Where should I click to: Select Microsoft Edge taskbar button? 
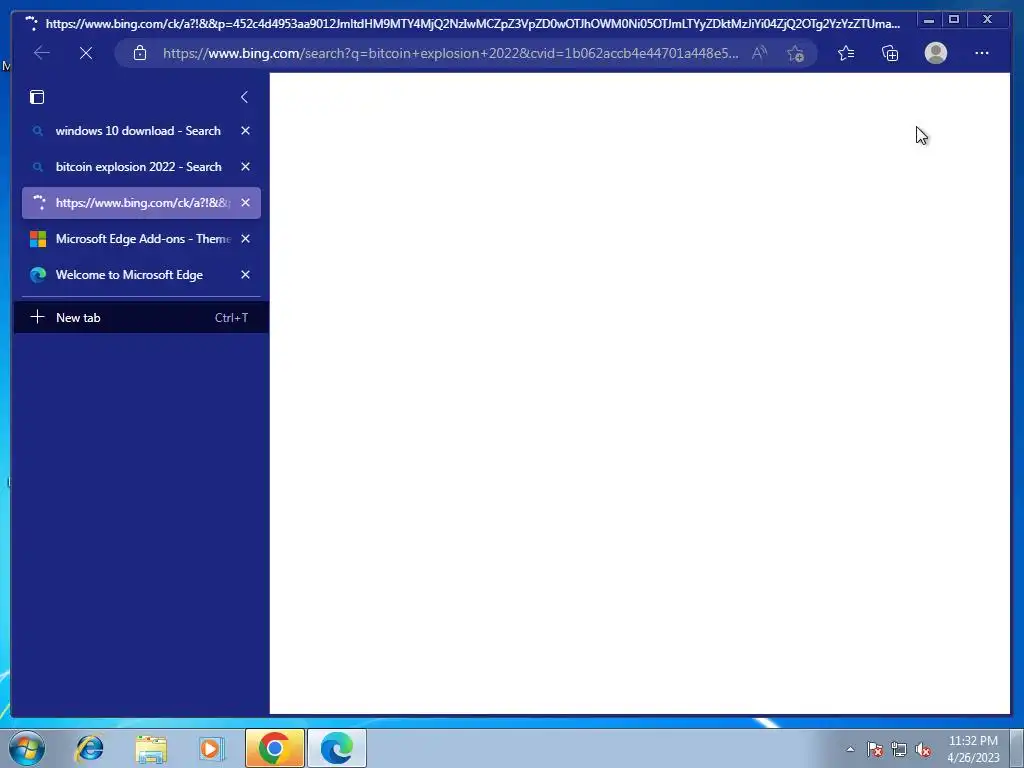point(337,748)
